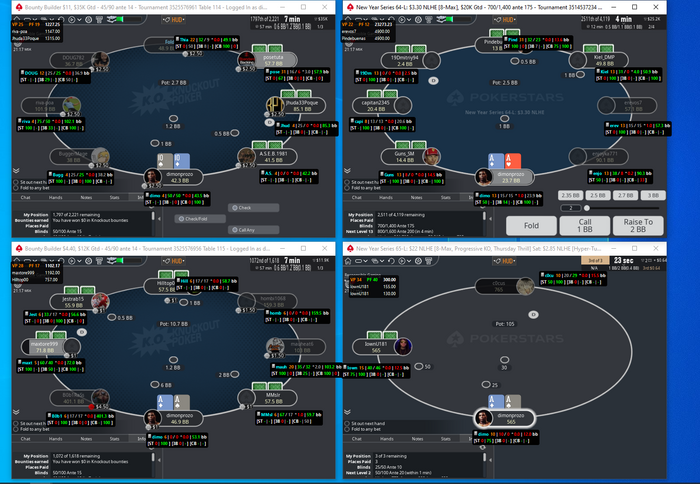This screenshot has height=484, width=700.
Task: Open replayer play icon in Bounty Builder $4.40 window
Action: [x=71, y=261]
